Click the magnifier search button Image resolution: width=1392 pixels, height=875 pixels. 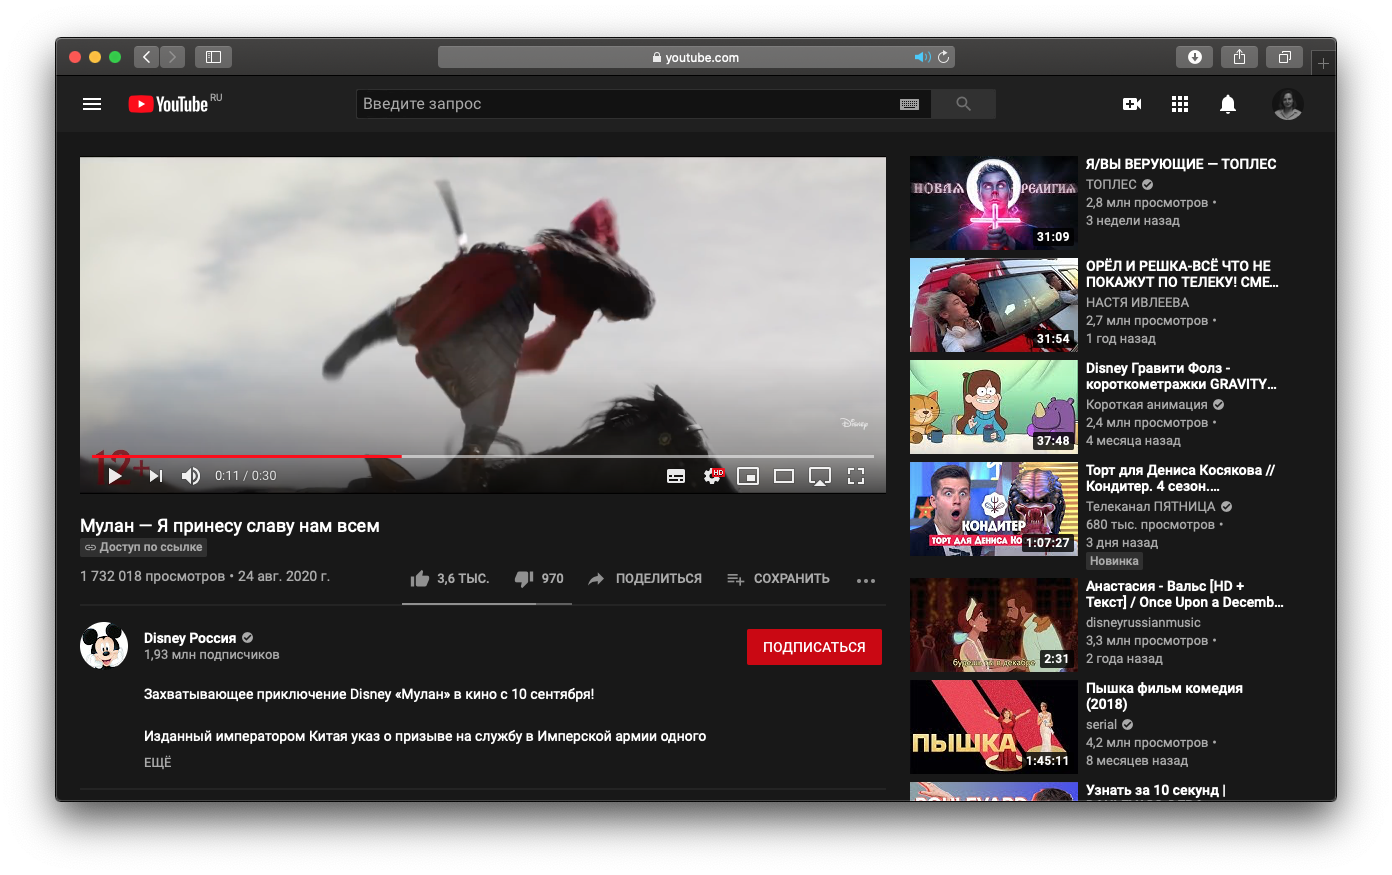pos(963,104)
